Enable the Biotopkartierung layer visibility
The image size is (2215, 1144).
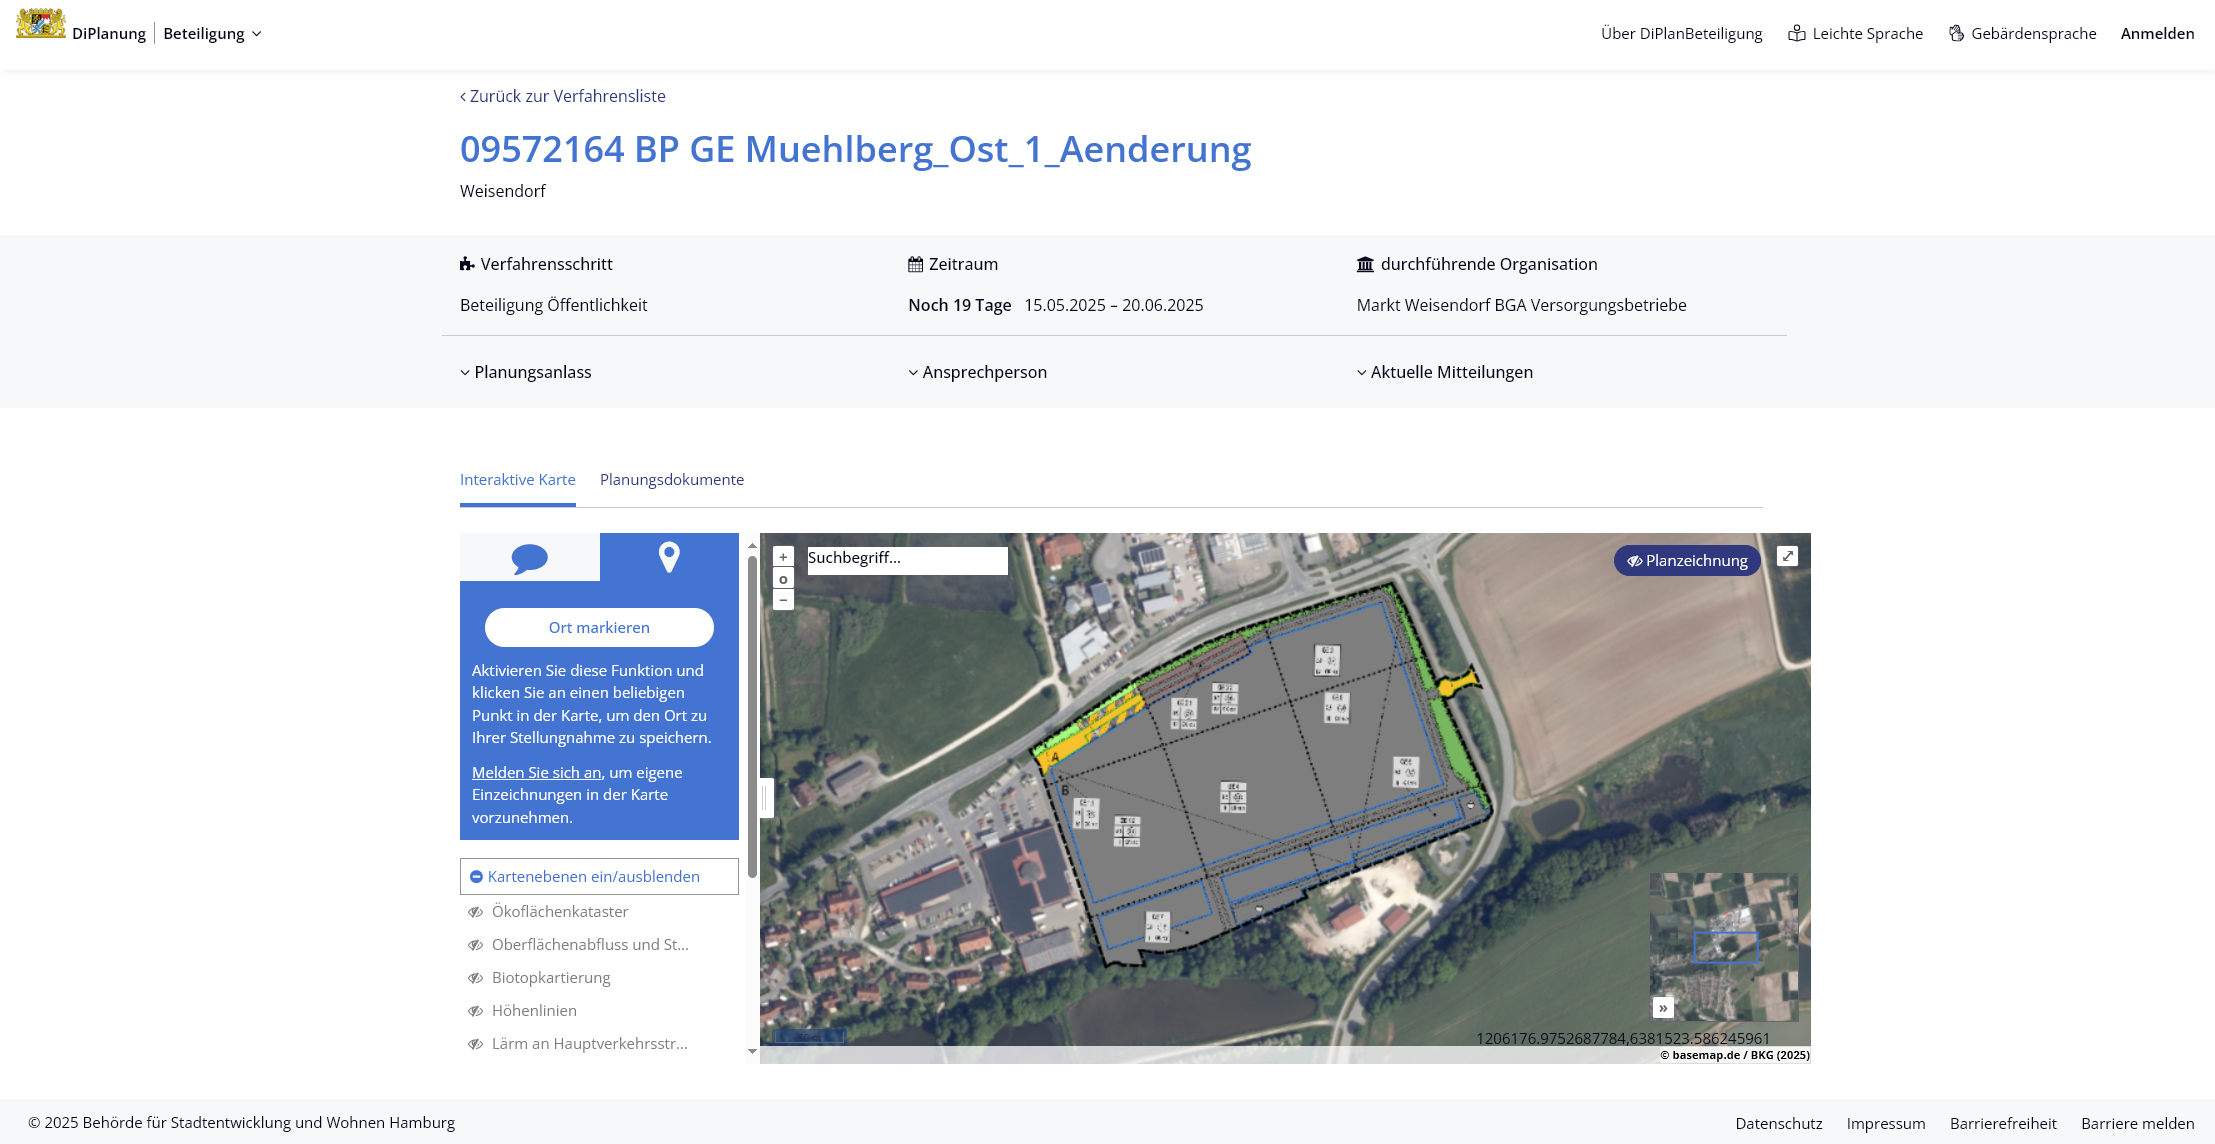coord(475,977)
